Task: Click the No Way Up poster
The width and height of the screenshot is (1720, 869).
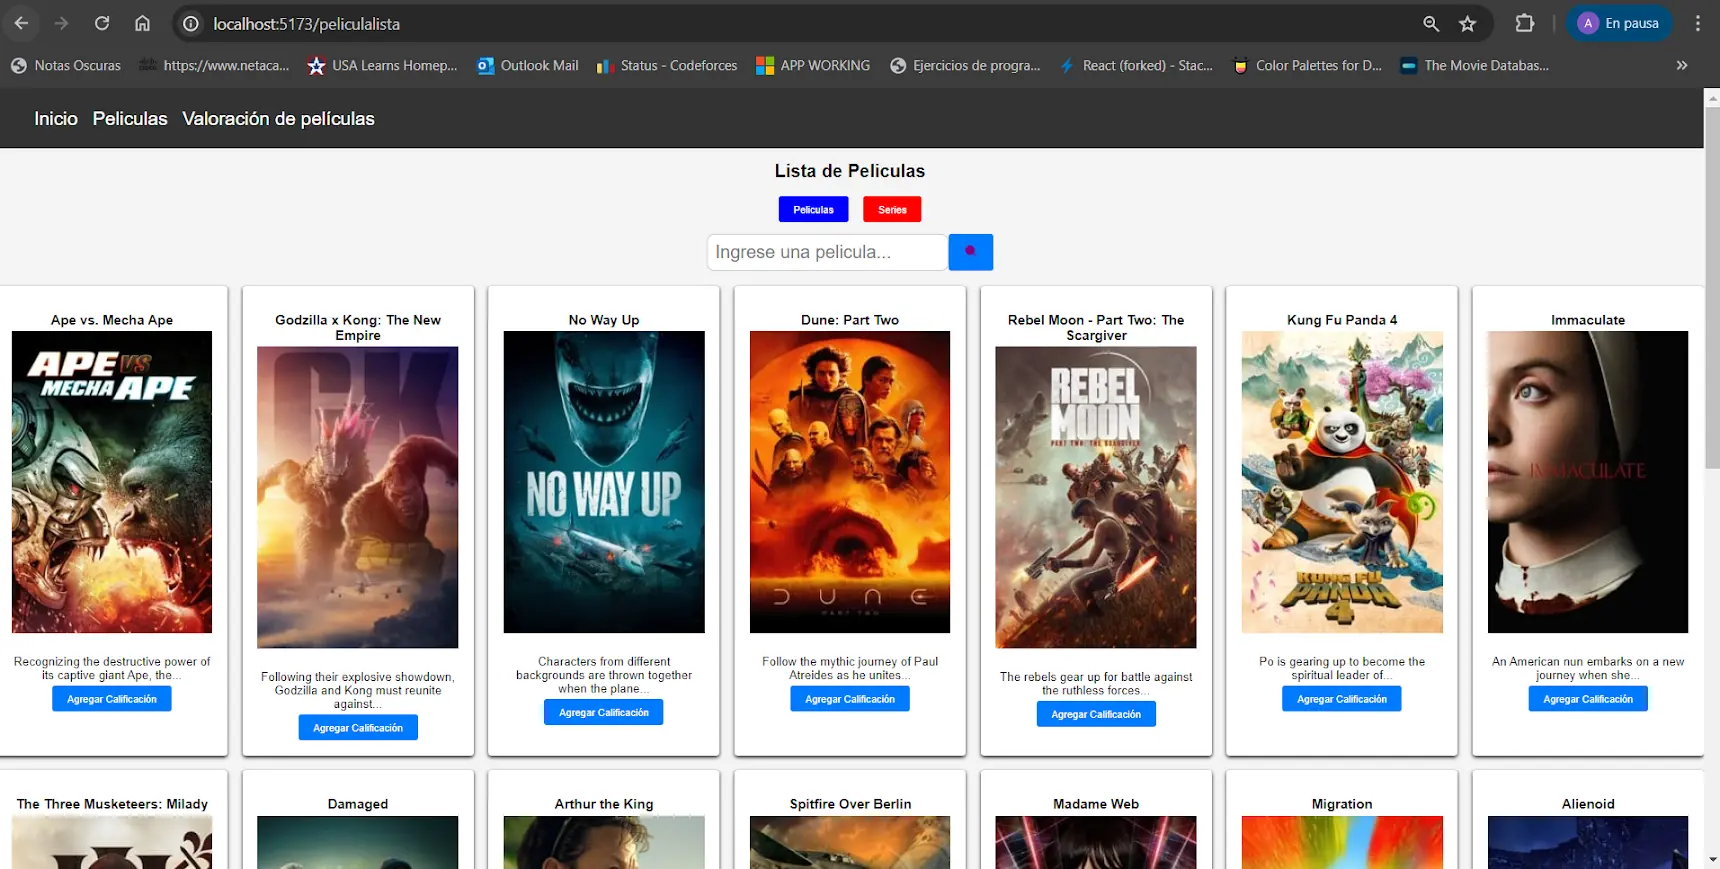Action: (604, 482)
